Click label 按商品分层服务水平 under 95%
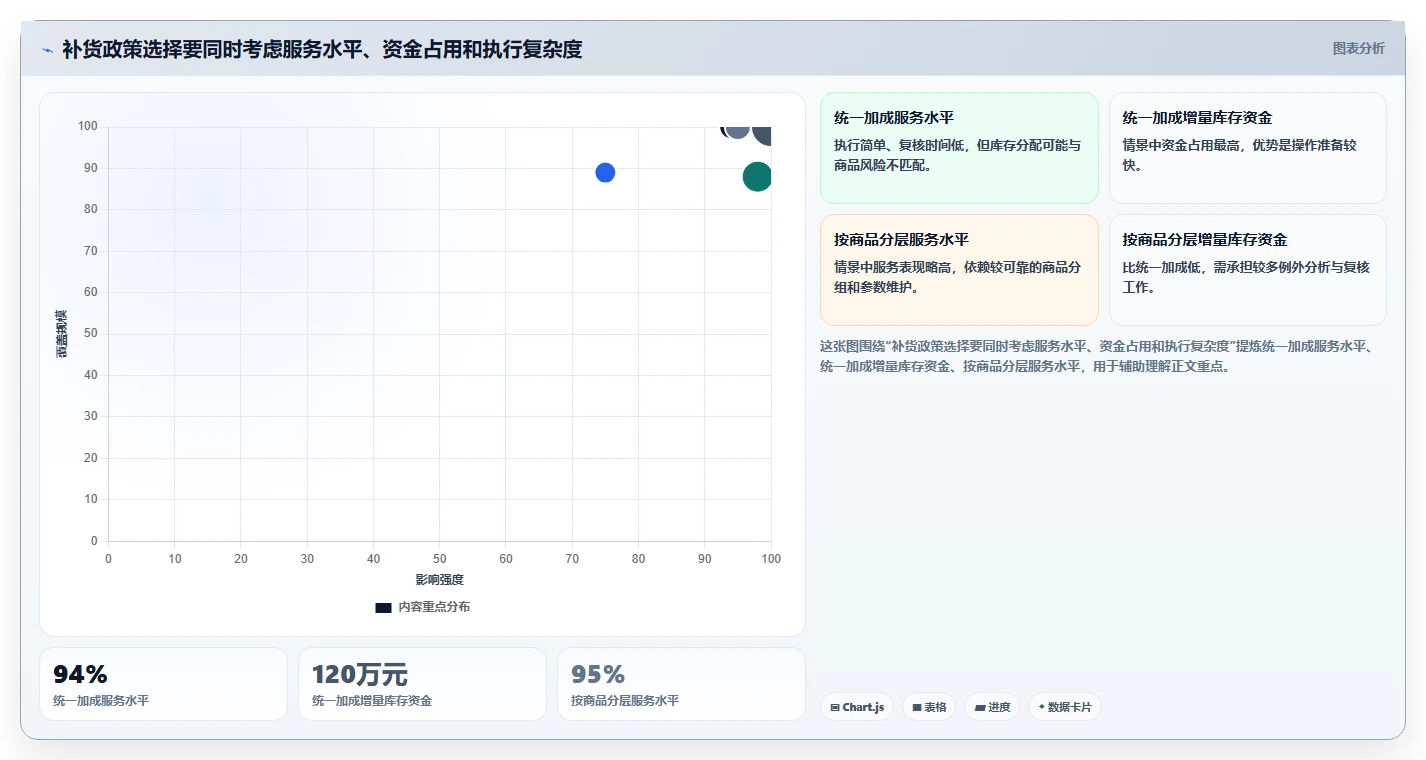The height and width of the screenshot is (760, 1426). (x=625, y=701)
